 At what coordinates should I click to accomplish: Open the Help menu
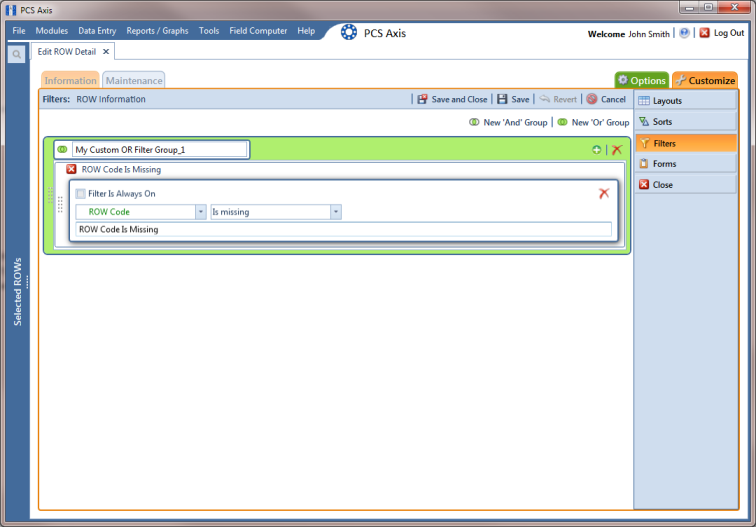click(x=306, y=31)
